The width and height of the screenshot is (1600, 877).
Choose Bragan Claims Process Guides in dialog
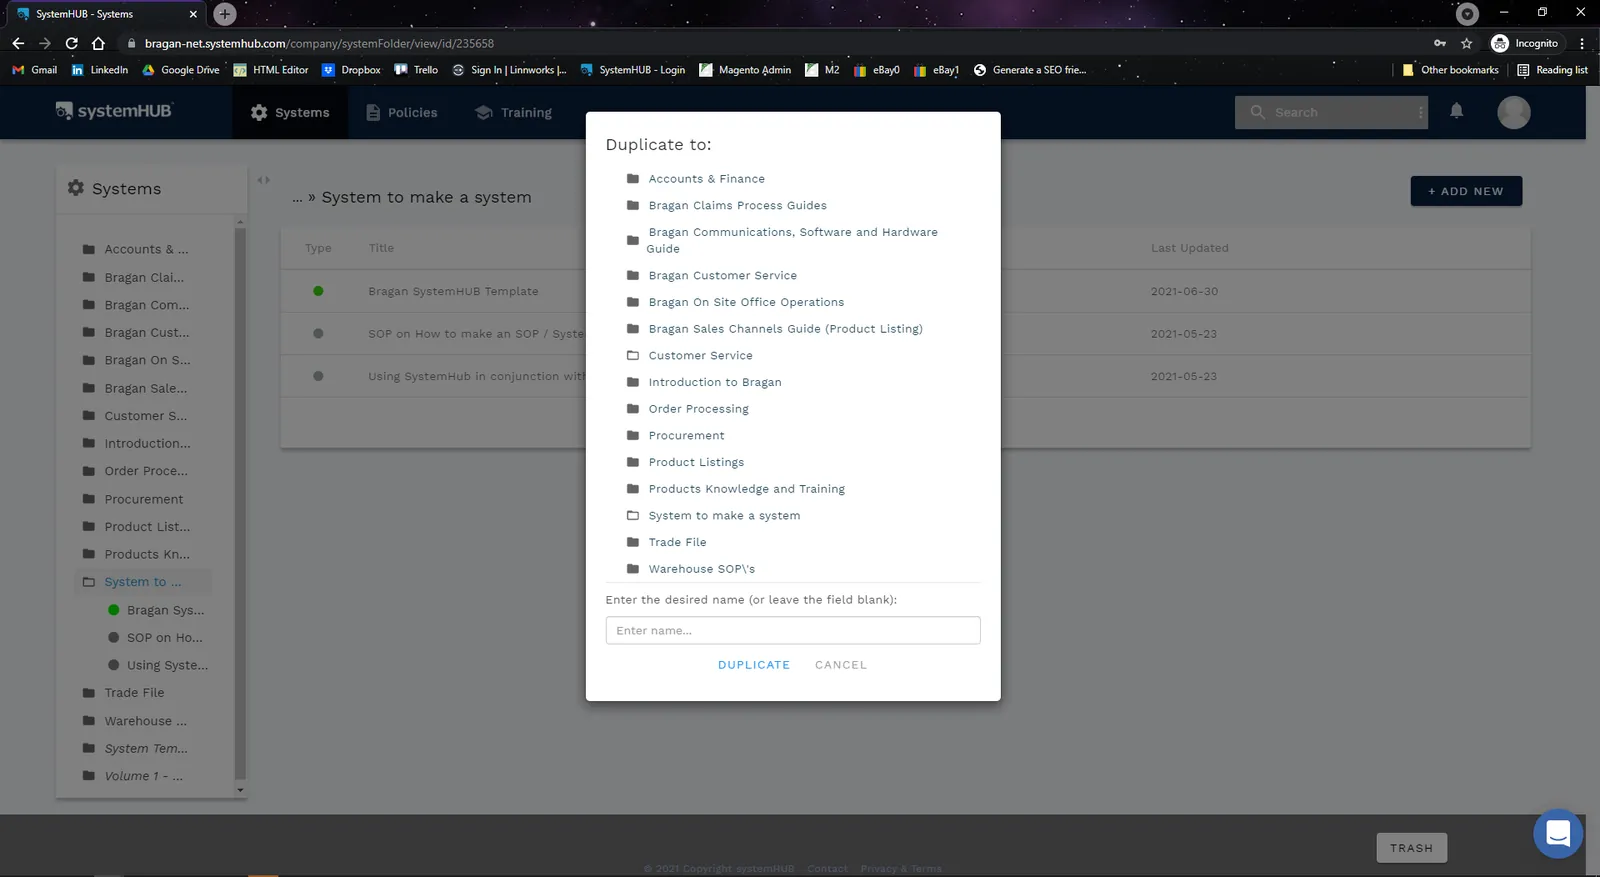pos(737,206)
